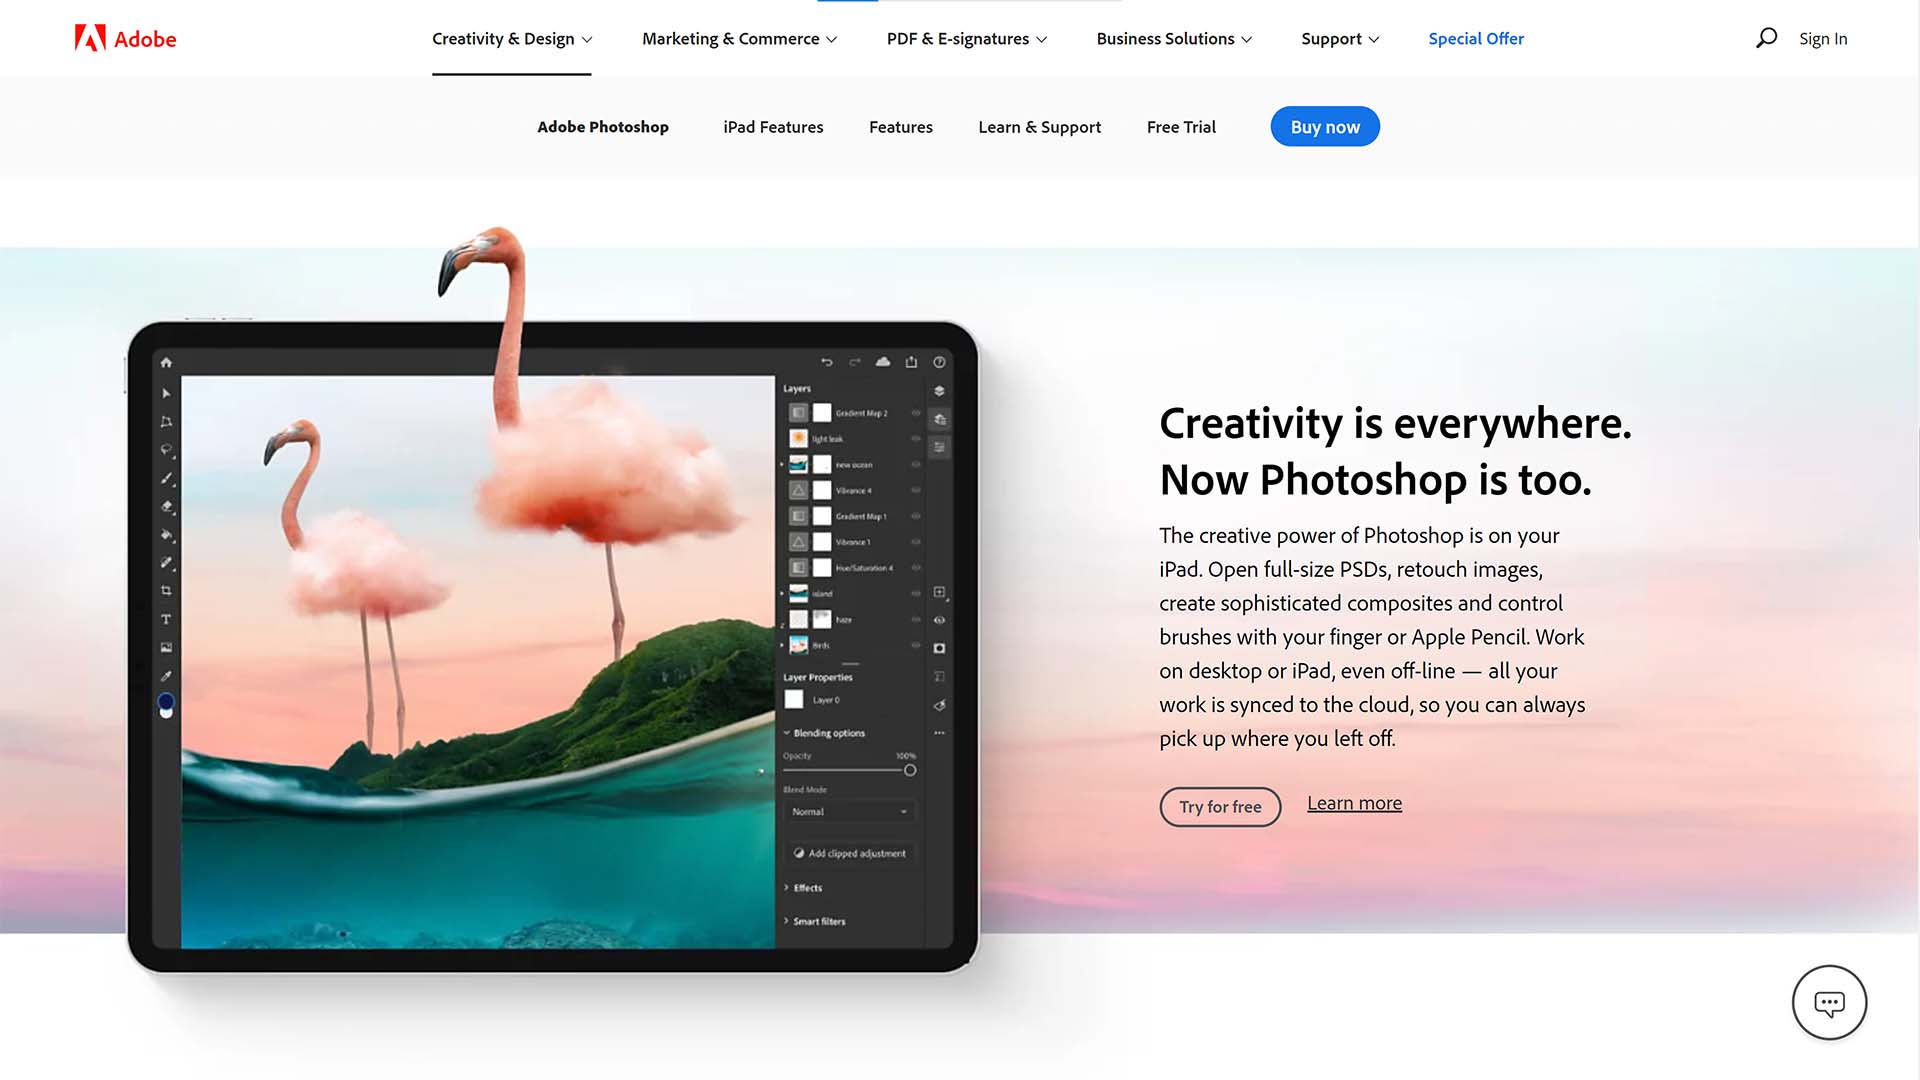
Task: Hide the Birds layer
Action: 915,645
